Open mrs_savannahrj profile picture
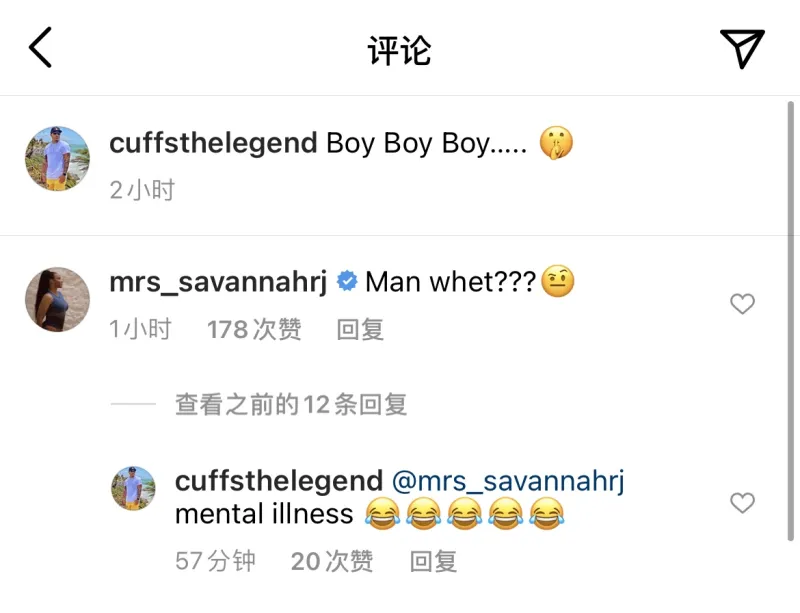The height and width of the screenshot is (613, 800). (x=58, y=300)
